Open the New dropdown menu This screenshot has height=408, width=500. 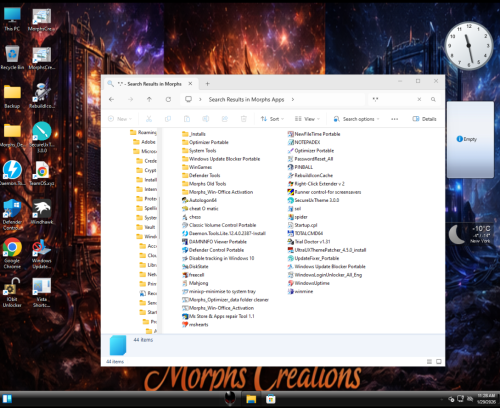coord(120,119)
